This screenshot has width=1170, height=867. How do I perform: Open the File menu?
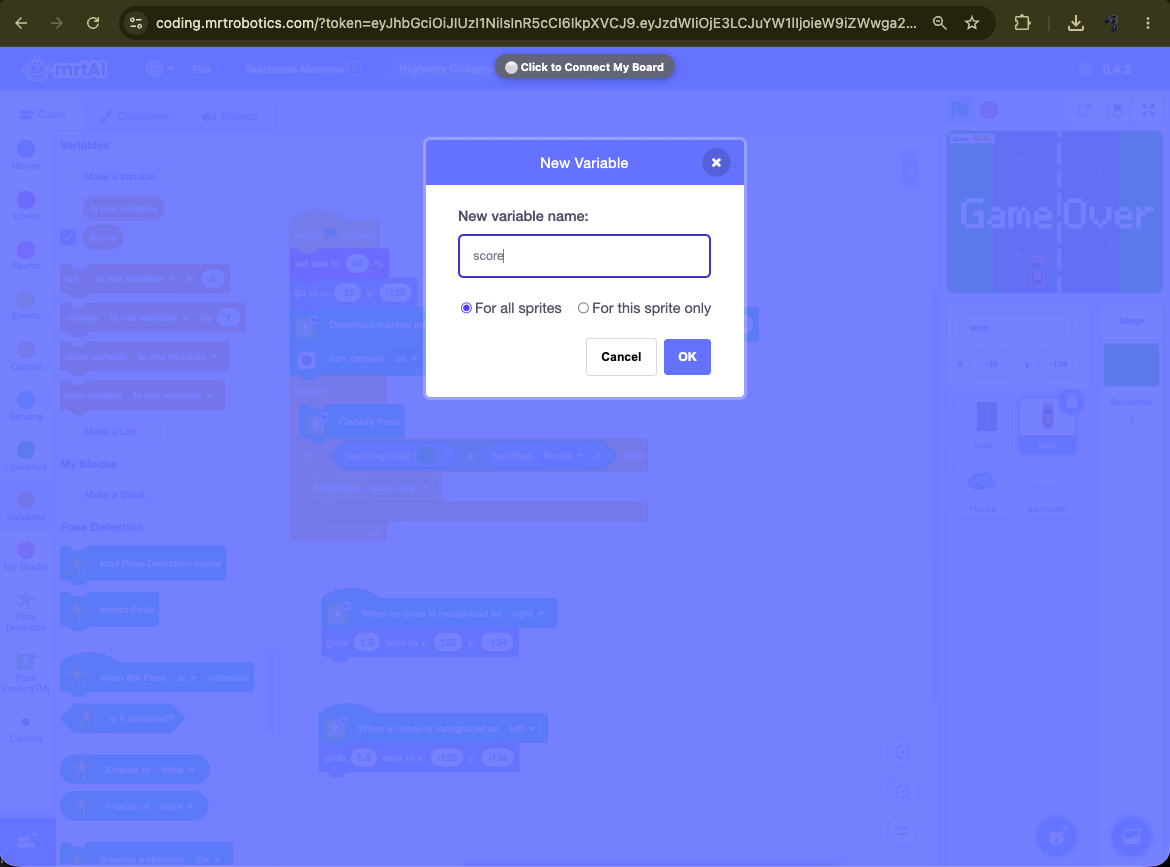[201, 69]
